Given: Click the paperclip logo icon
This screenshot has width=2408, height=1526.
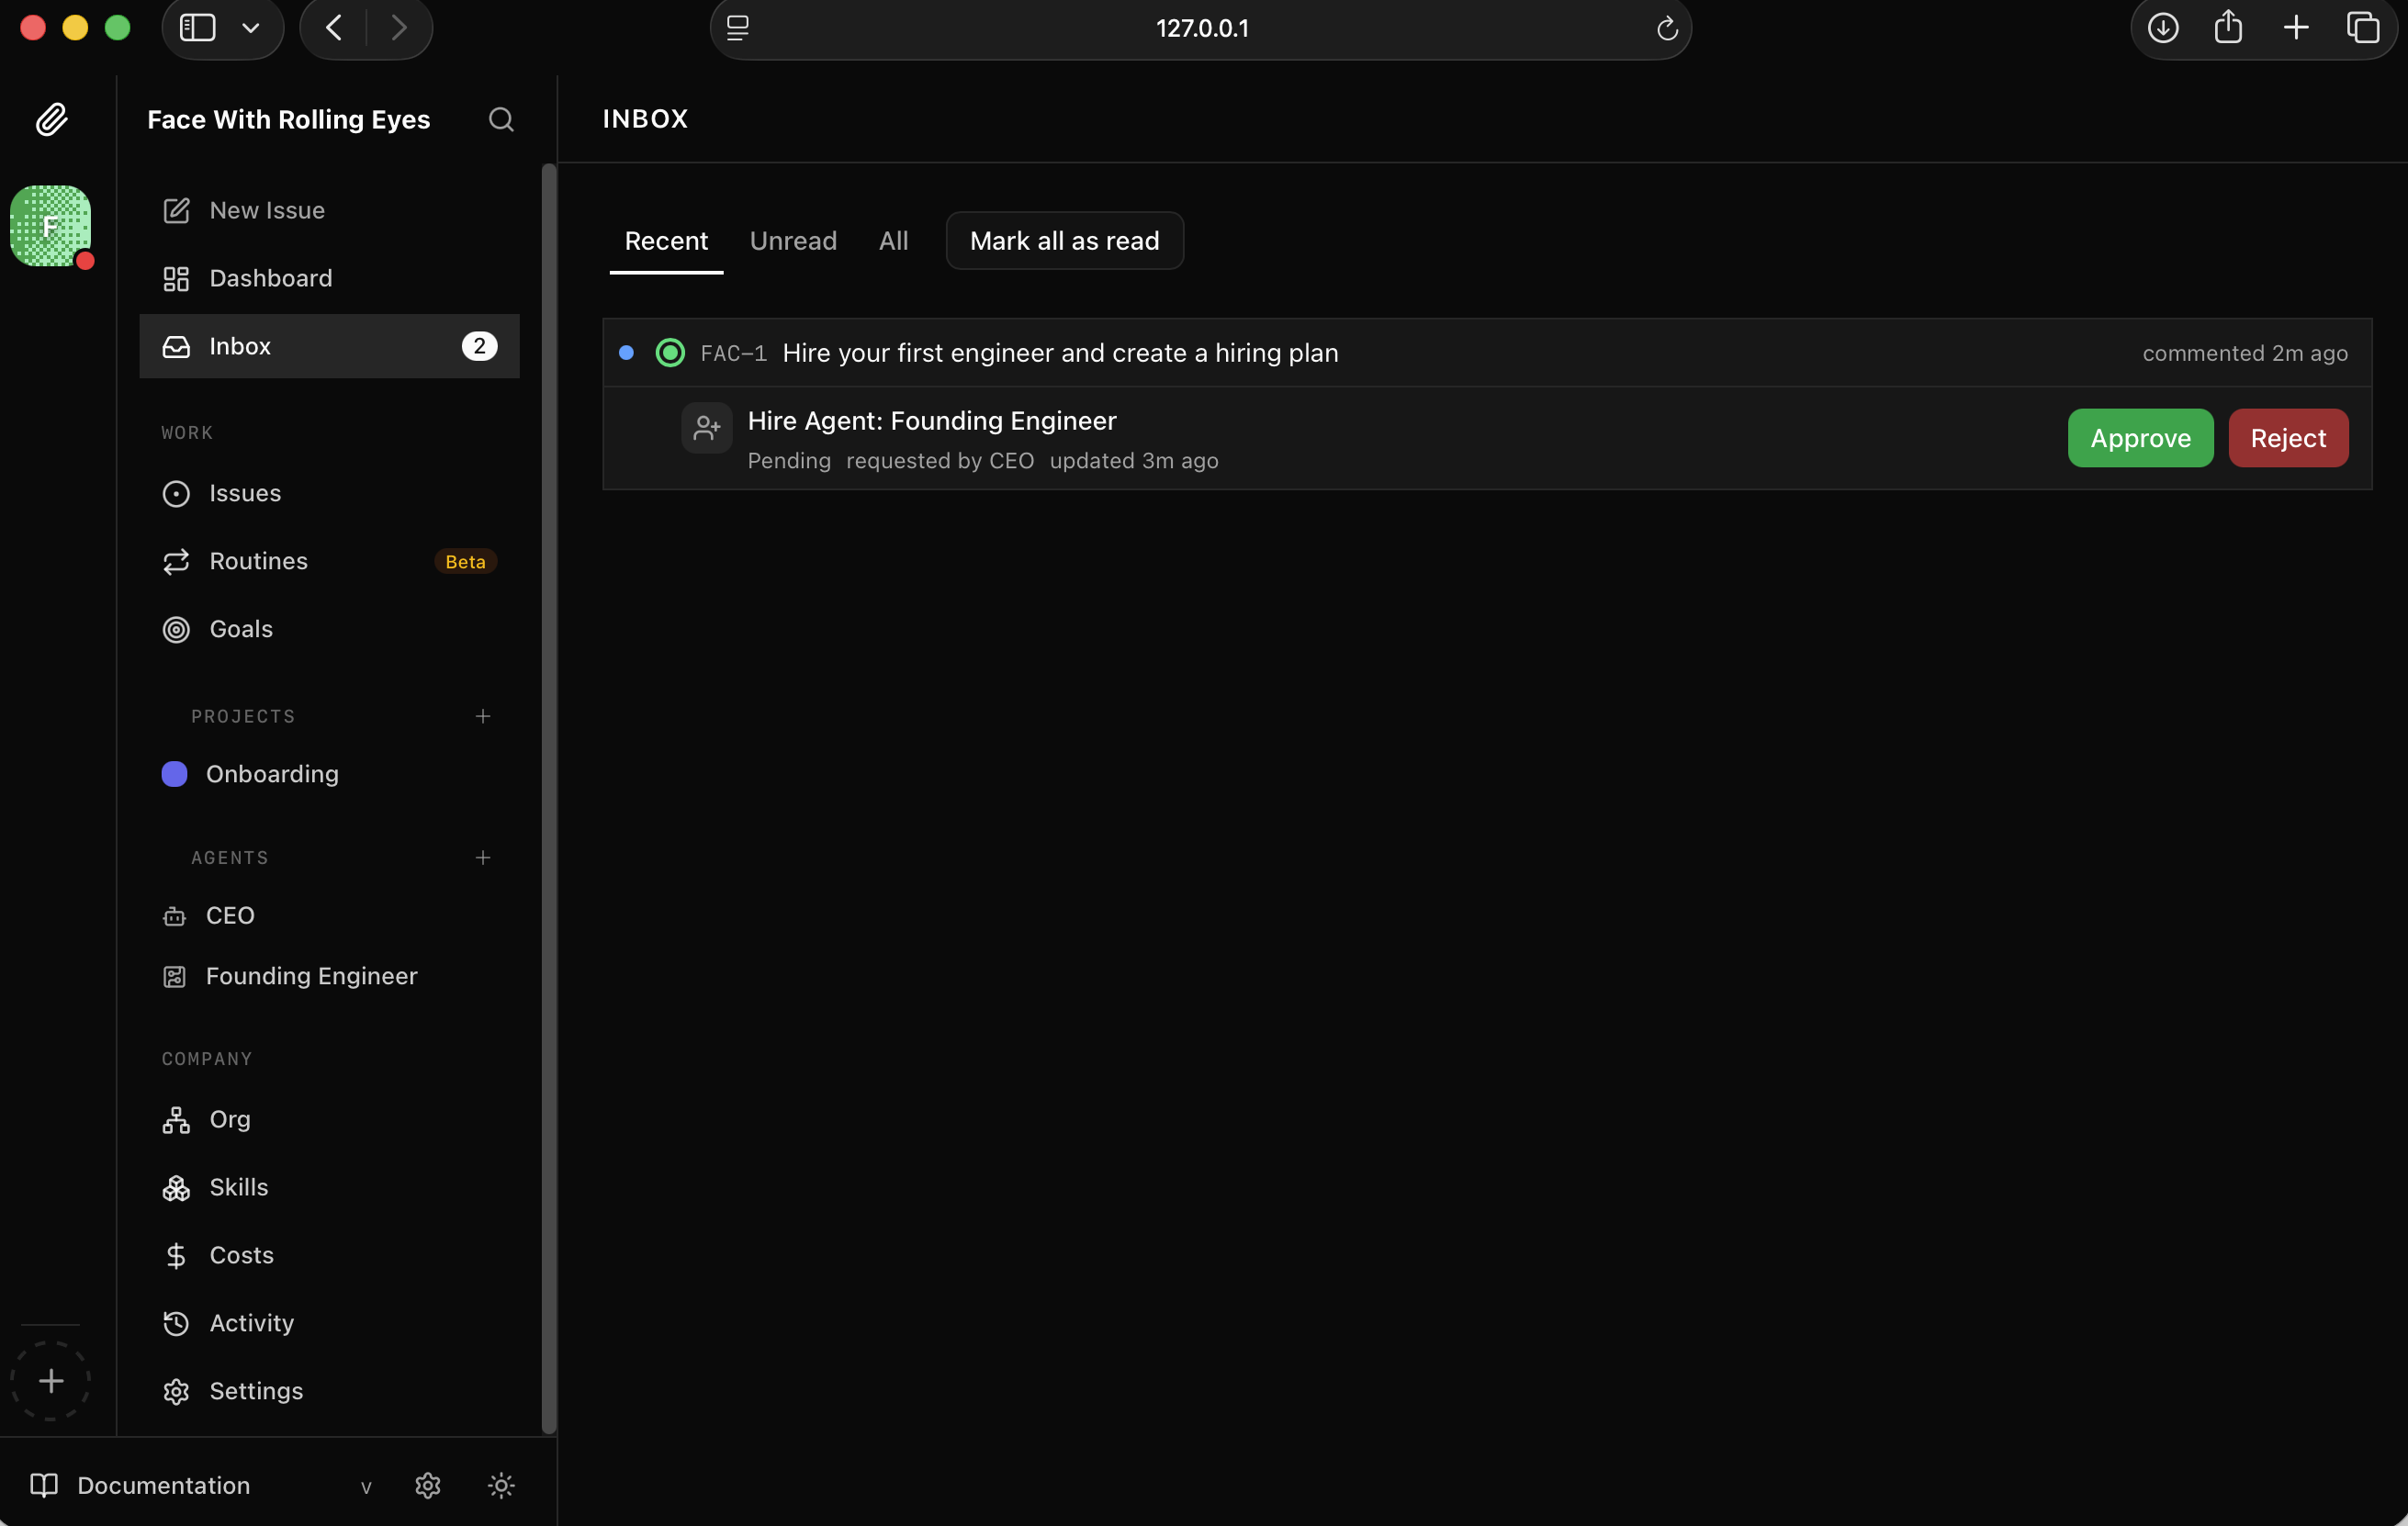Looking at the screenshot, I should pyautogui.click(x=51, y=120).
